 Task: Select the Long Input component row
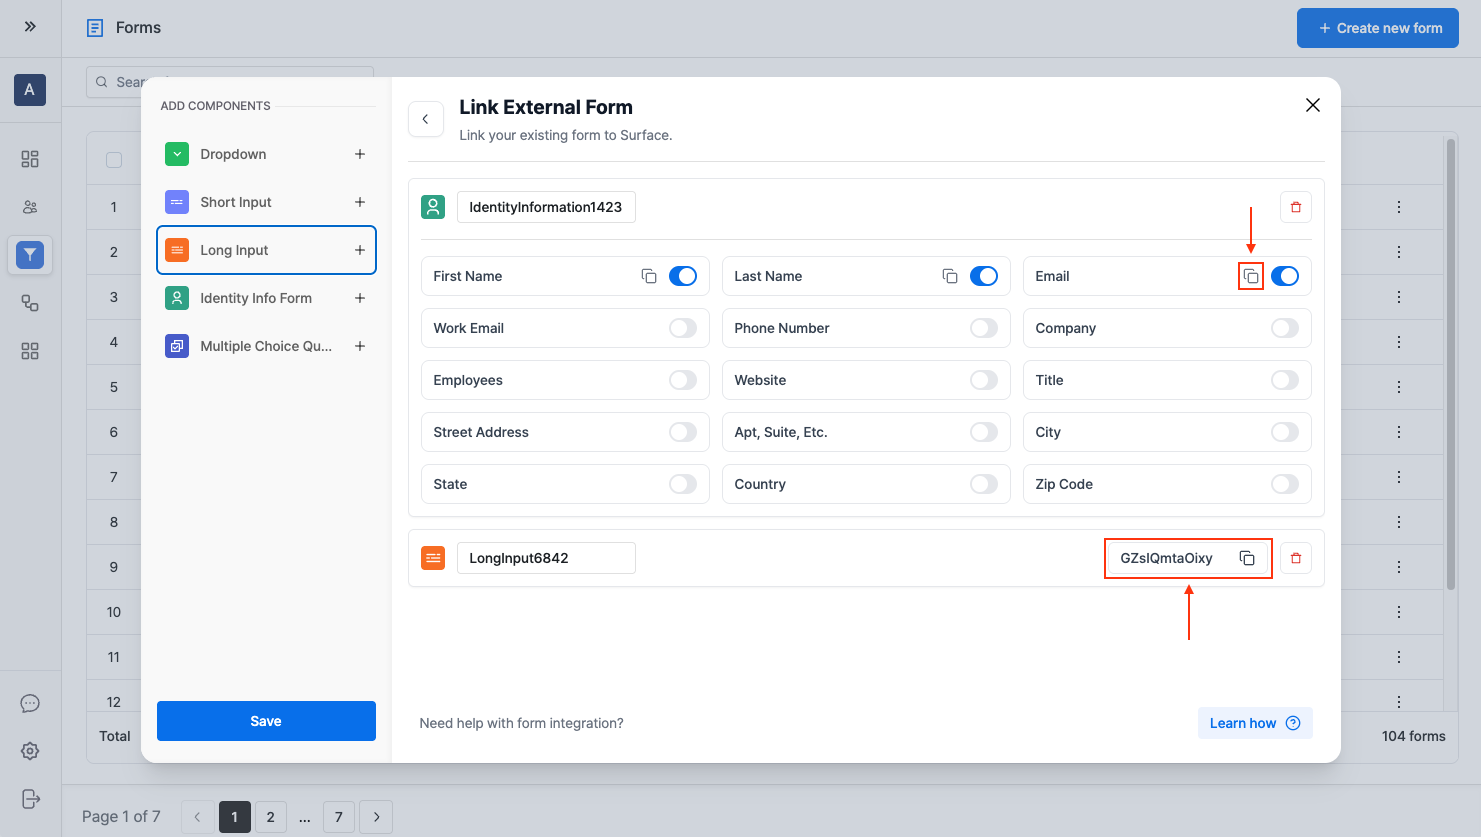point(266,250)
